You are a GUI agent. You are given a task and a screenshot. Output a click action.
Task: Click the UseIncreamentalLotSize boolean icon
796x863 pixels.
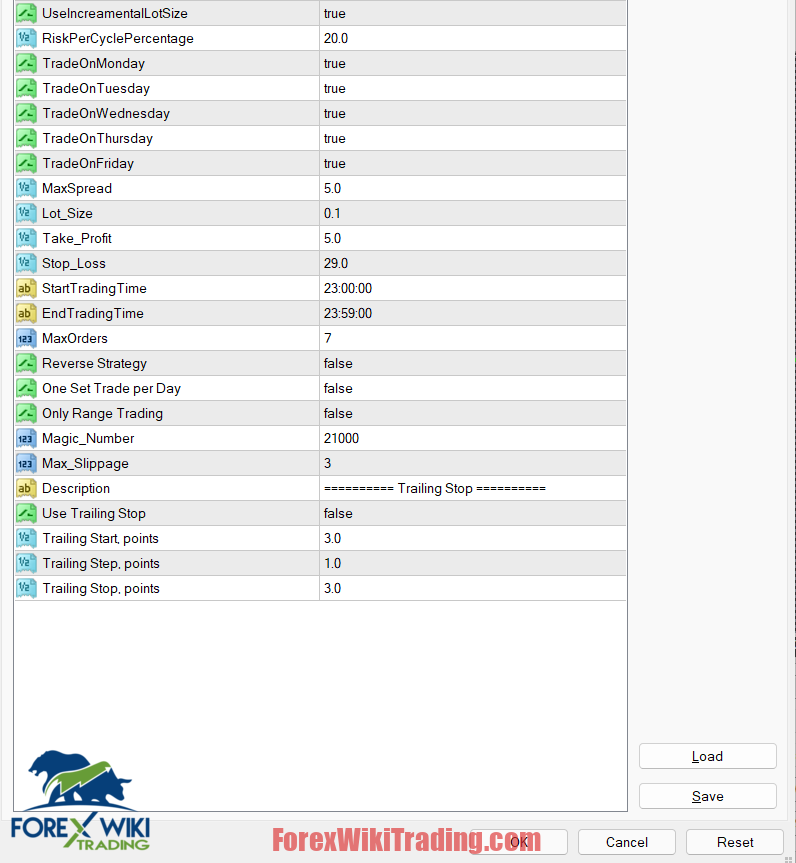[26, 13]
